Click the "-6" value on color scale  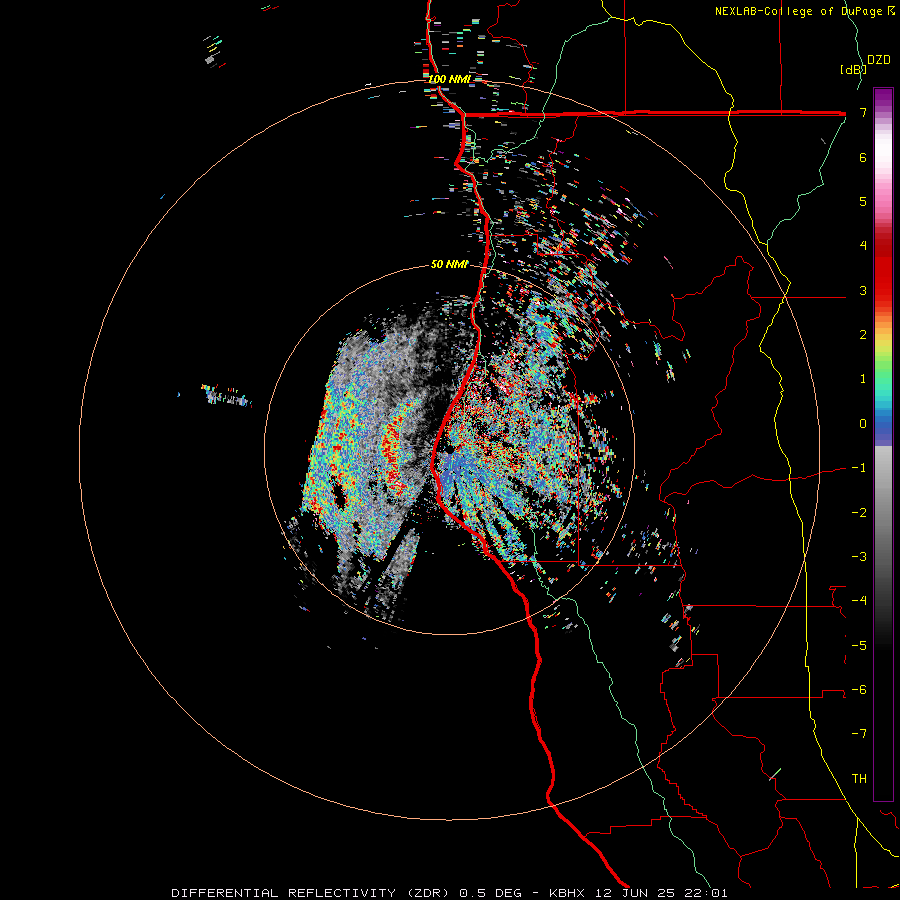pyautogui.click(x=859, y=690)
